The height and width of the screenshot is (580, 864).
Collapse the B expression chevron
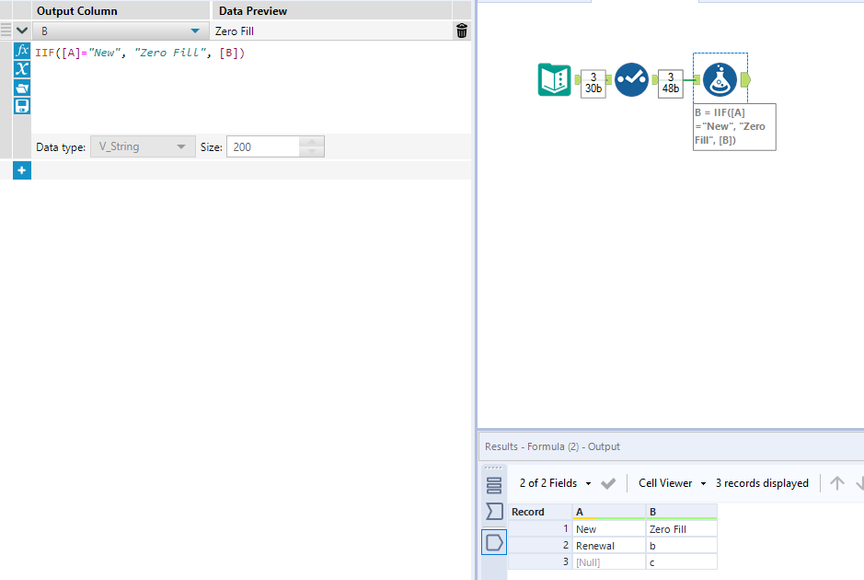coord(22,31)
